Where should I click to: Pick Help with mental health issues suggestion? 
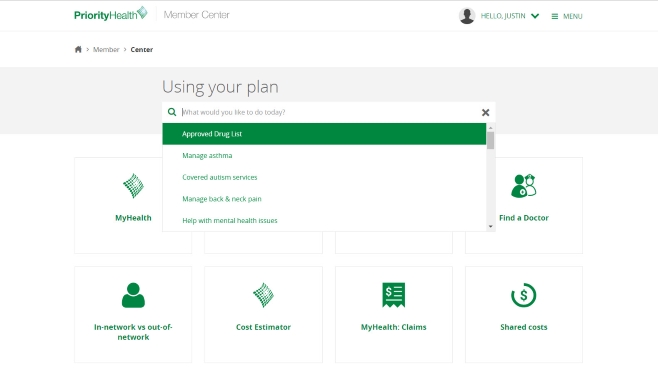click(324, 220)
